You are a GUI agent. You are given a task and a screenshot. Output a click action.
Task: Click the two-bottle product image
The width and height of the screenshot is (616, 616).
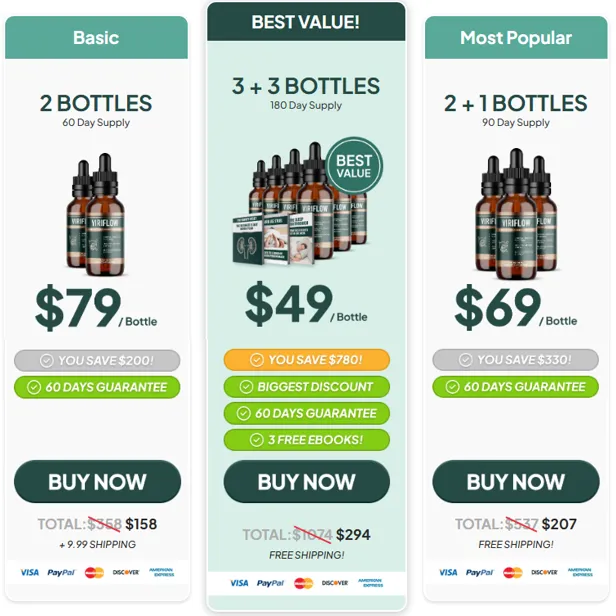tap(95, 215)
